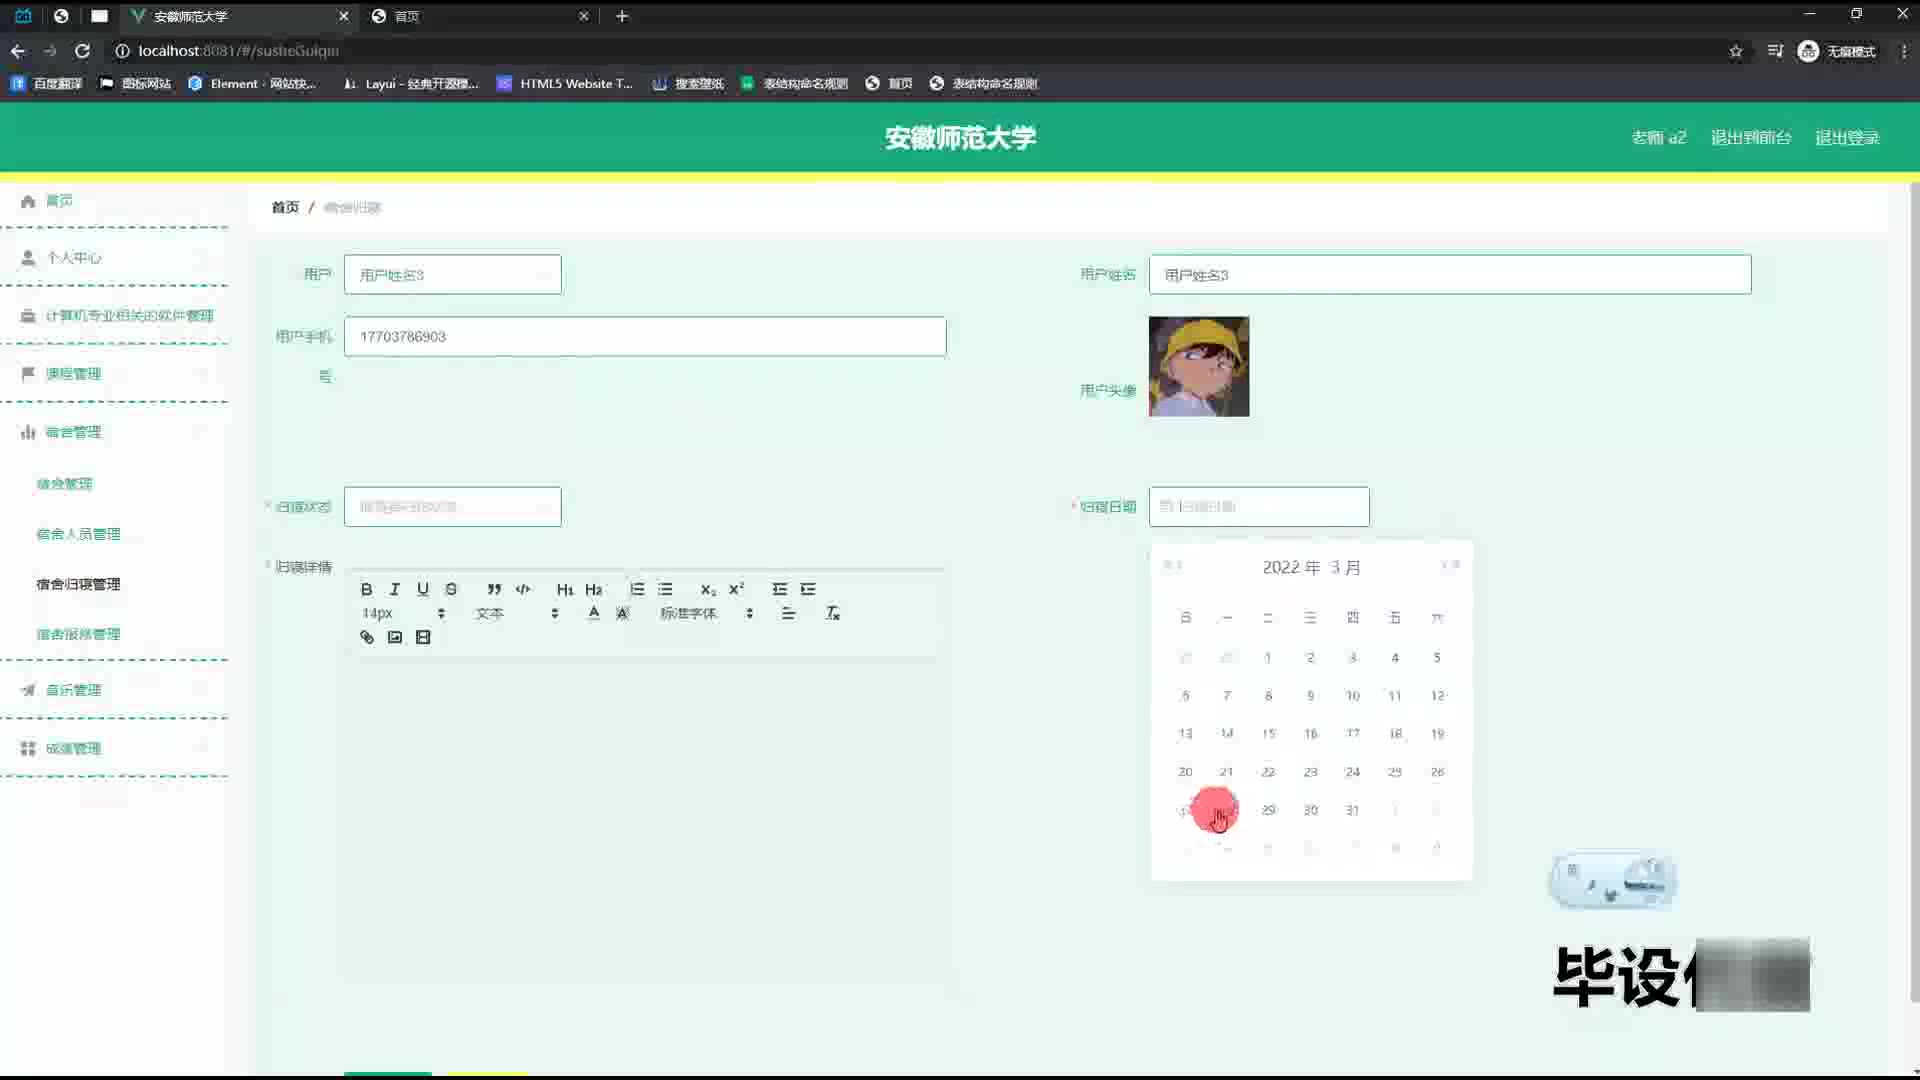Click the 退出到前台 link
This screenshot has height=1080, width=1920.
pos(1750,137)
